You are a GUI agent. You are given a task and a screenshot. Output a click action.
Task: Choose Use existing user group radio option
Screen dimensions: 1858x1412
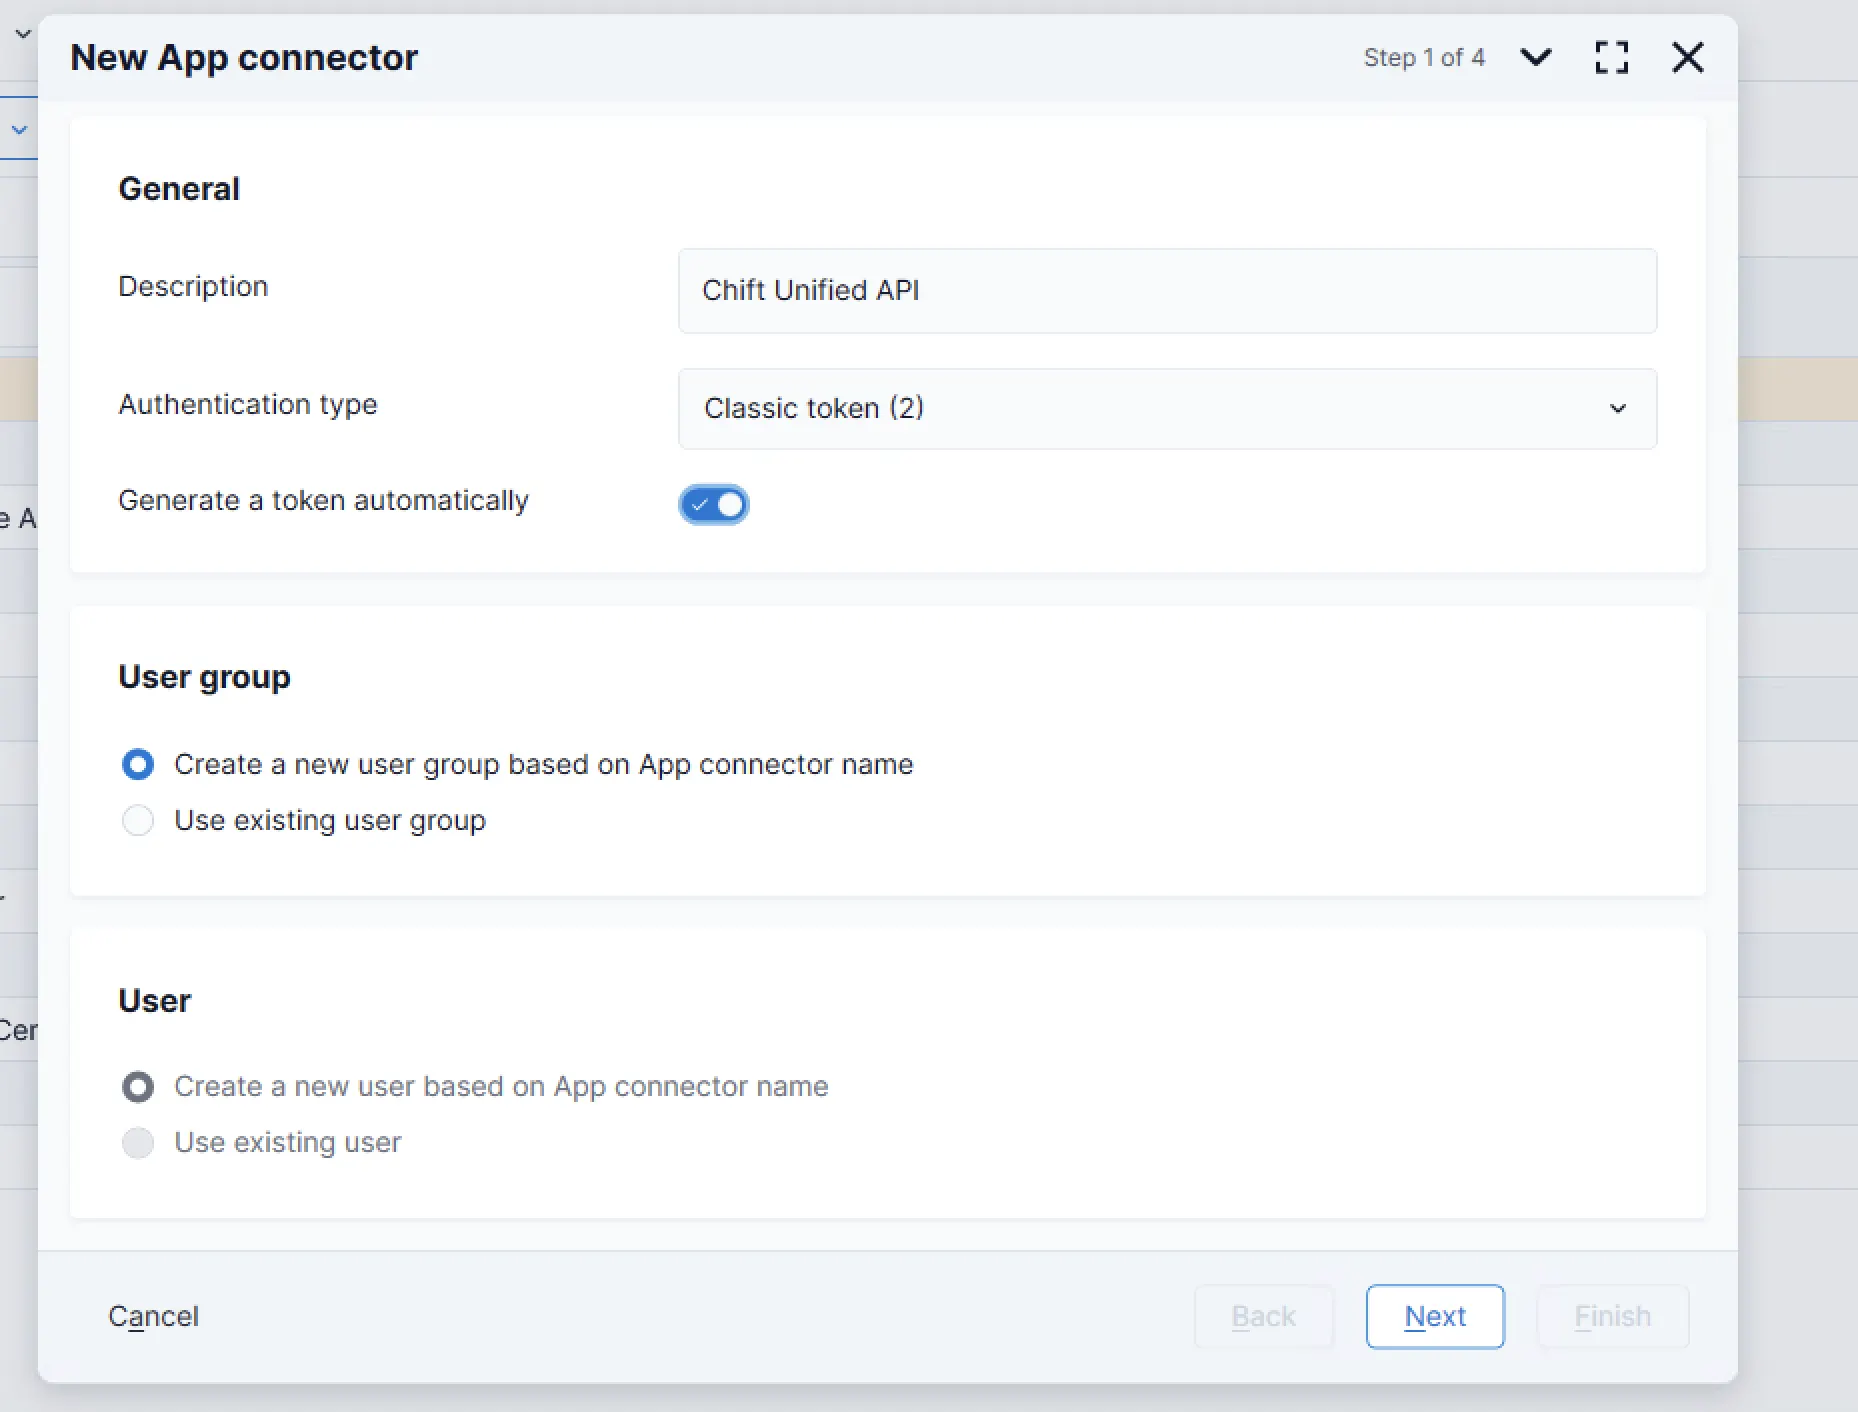pos(138,820)
